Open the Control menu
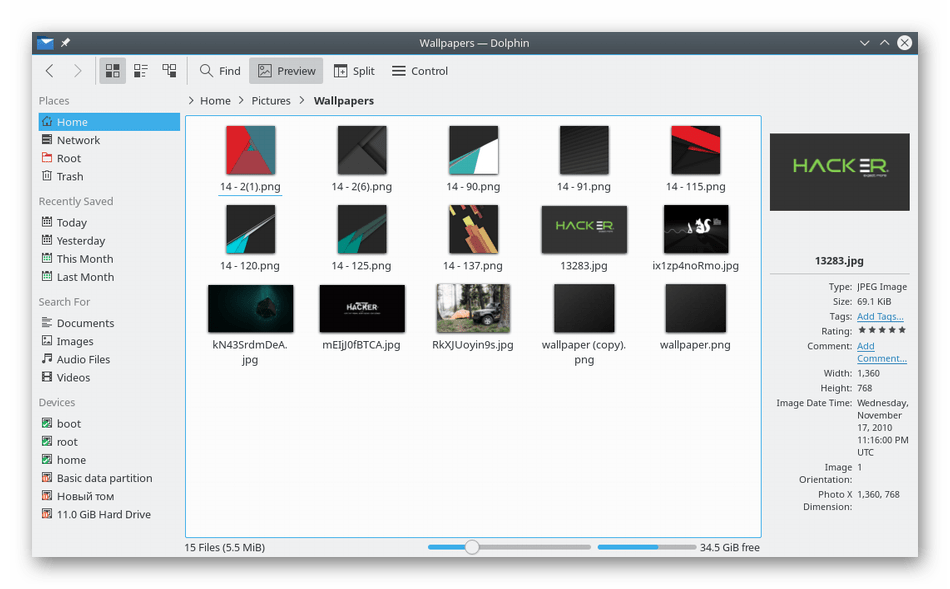 [420, 71]
